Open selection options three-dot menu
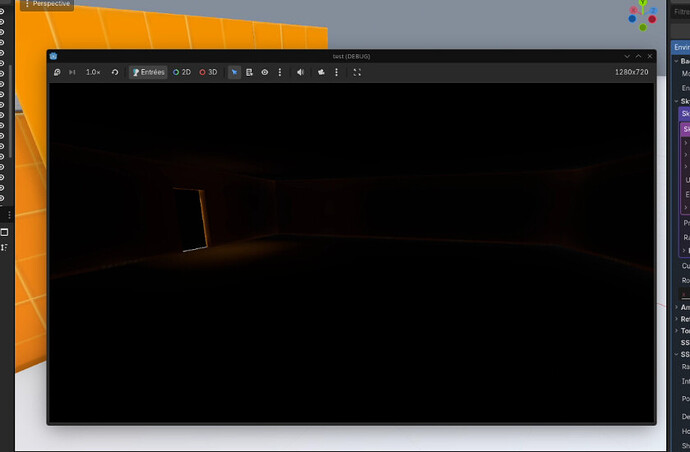Image resolution: width=690 pixels, height=452 pixels. [x=280, y=72]
